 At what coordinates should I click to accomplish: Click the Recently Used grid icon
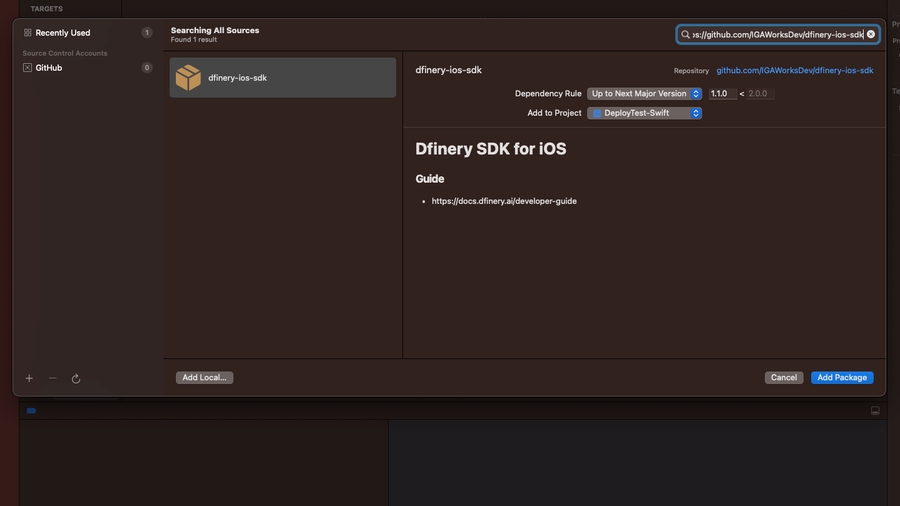click(28, 33)
